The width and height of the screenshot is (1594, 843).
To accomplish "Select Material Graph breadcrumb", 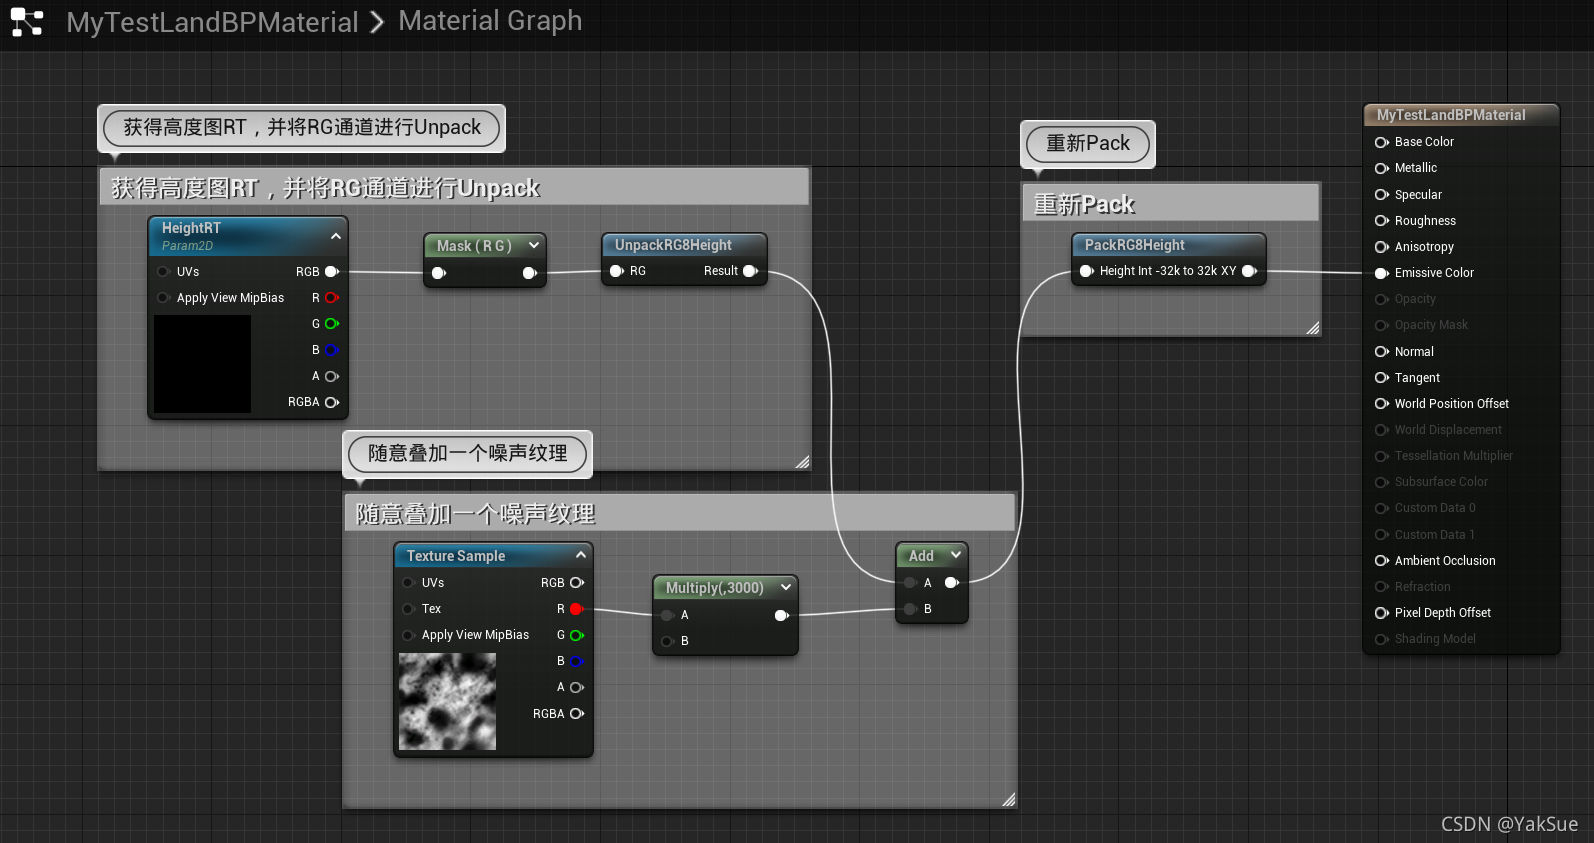I will point(490,20).
